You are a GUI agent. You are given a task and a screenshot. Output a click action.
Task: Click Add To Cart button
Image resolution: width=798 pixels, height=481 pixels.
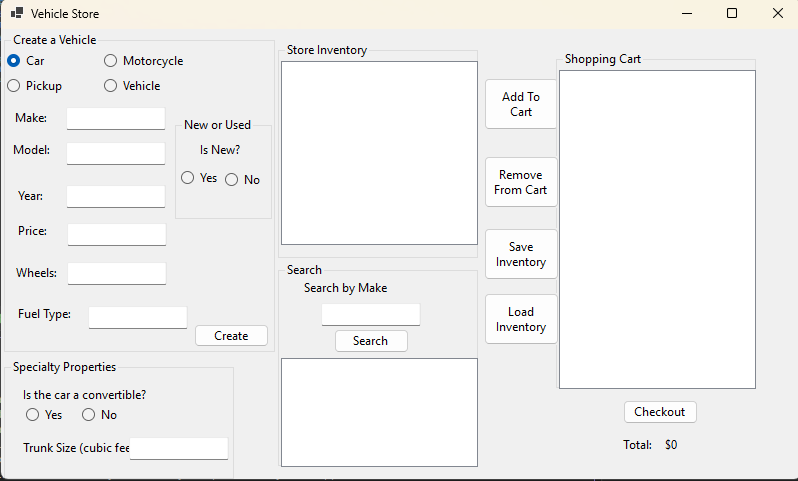521,104
